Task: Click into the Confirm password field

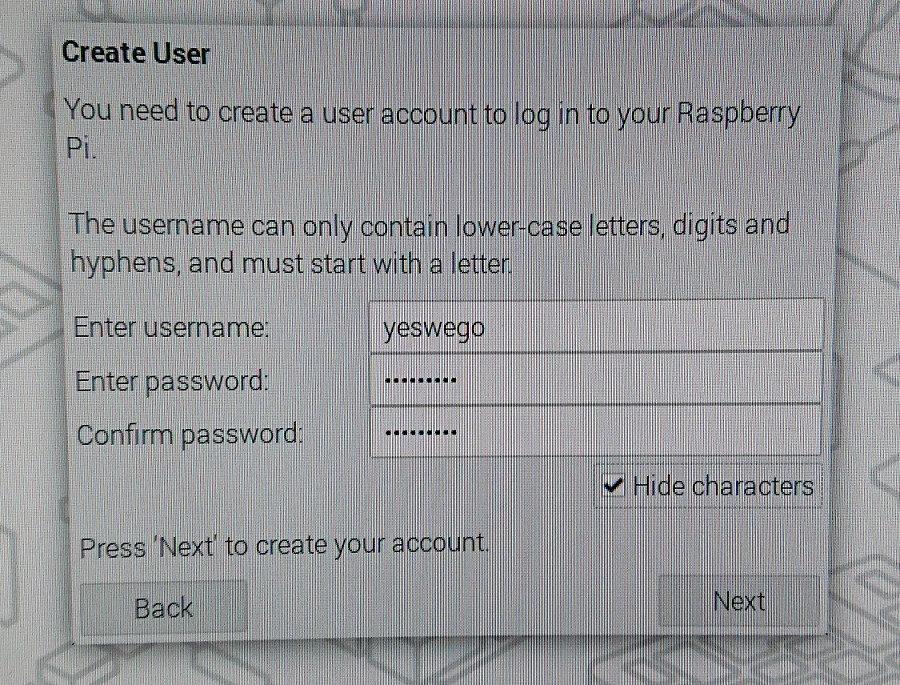Action: [596, 432]
